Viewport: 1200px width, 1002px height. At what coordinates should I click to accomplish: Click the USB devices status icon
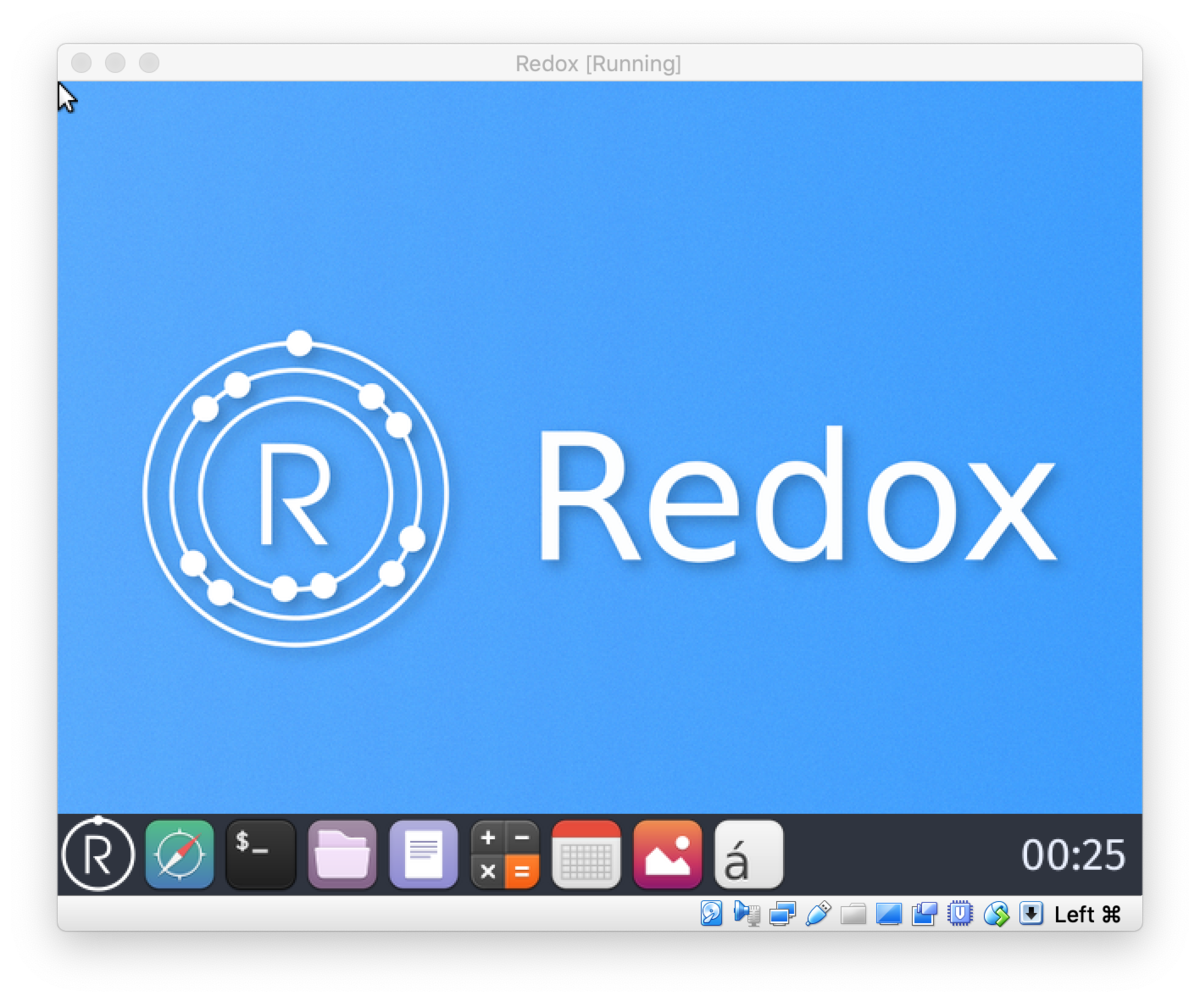(x=818, y=913)
